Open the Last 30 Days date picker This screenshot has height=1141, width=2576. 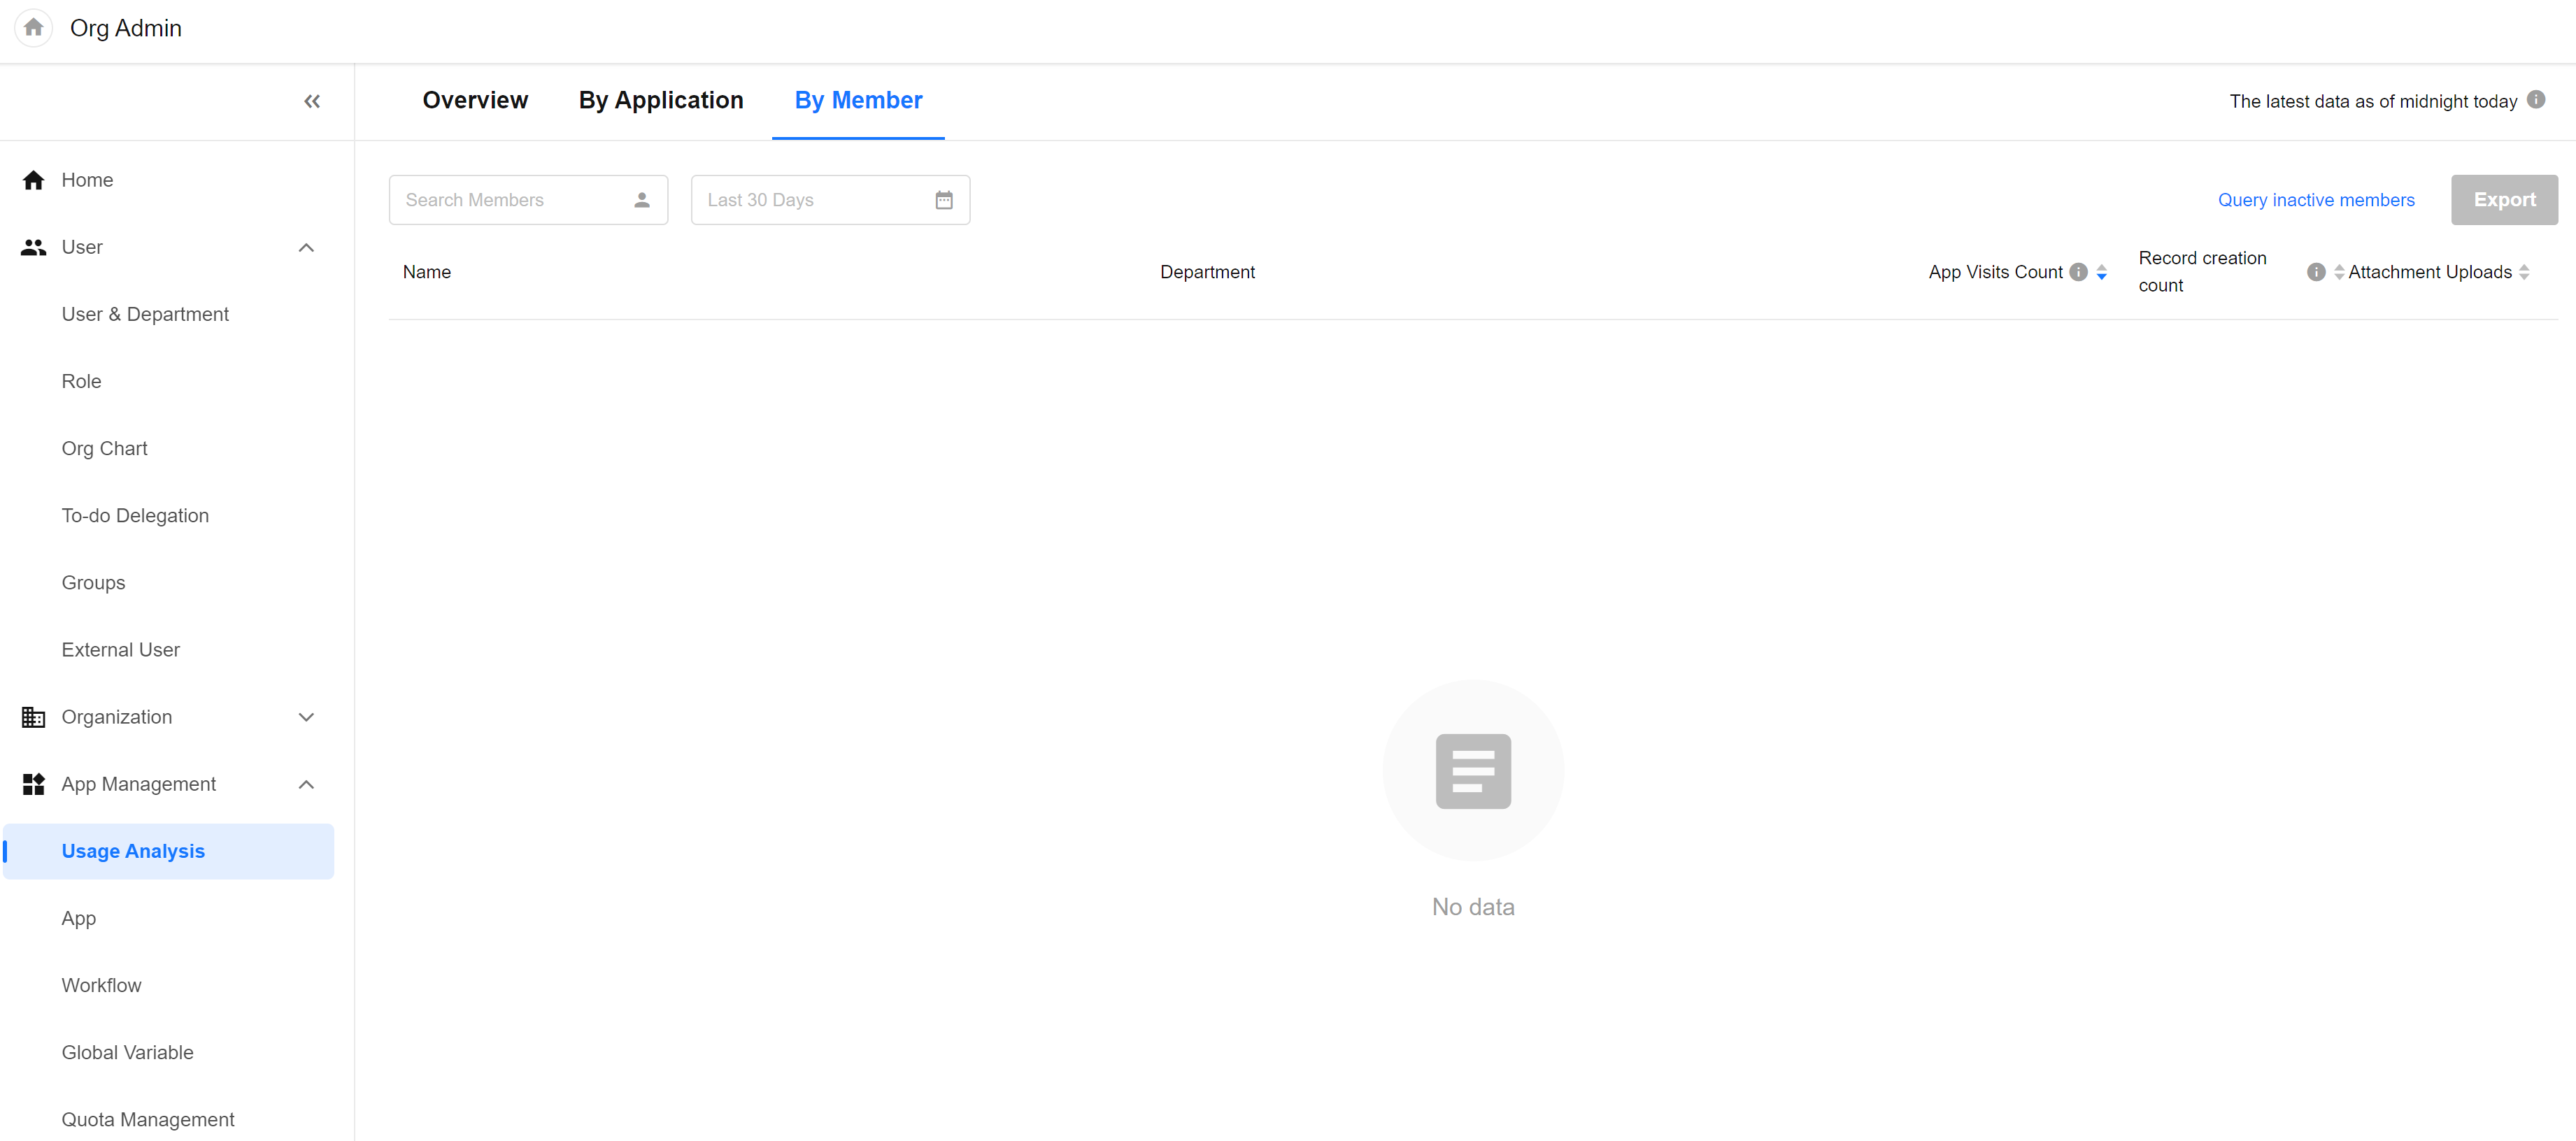click(830, 200)
